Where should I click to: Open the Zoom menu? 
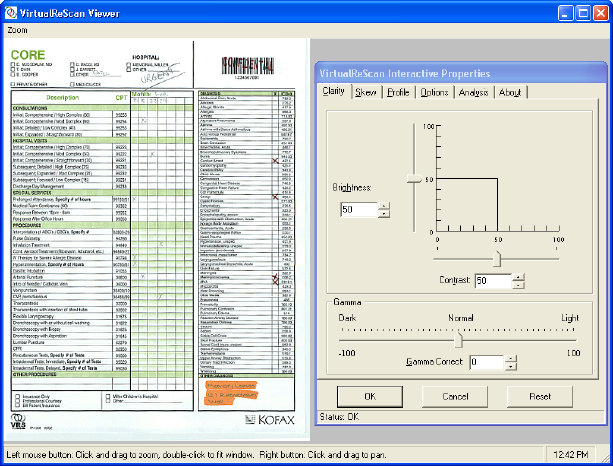tap(18, 29)
